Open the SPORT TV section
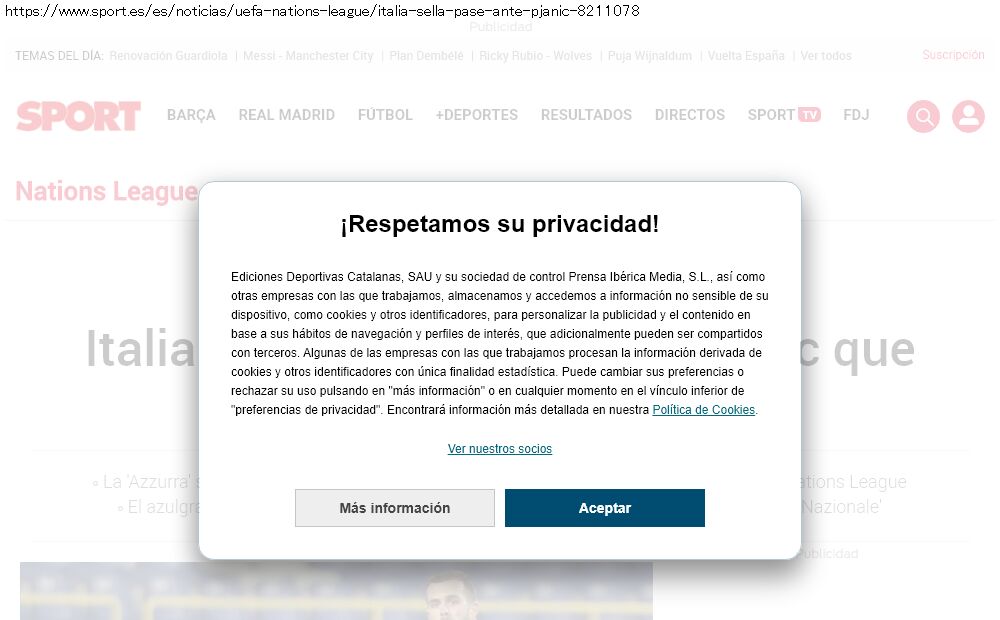Viewport: 1000px width, 620px height. pos(784,115)
